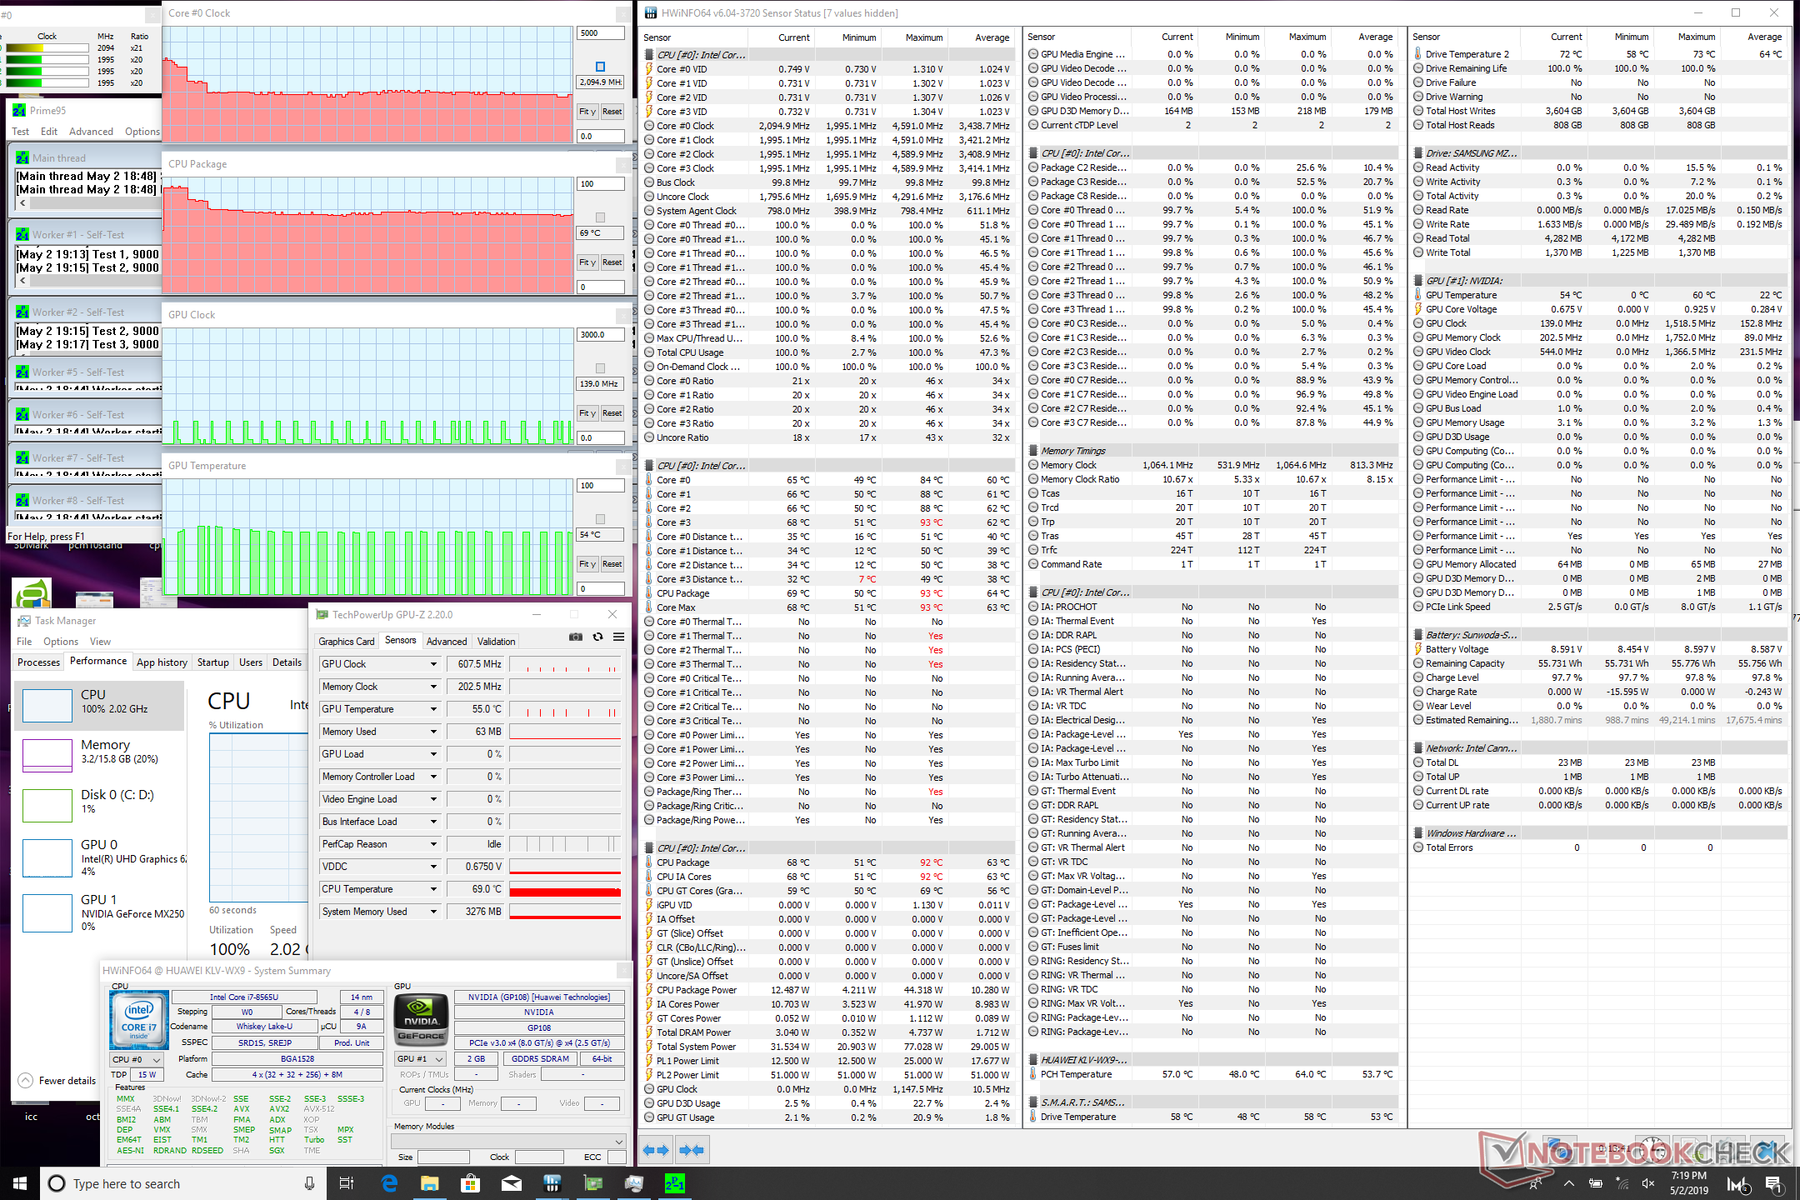1800x1200 pixels.
Task: Open Microsoft Store from the taskbar
Action: [470, 1183]
